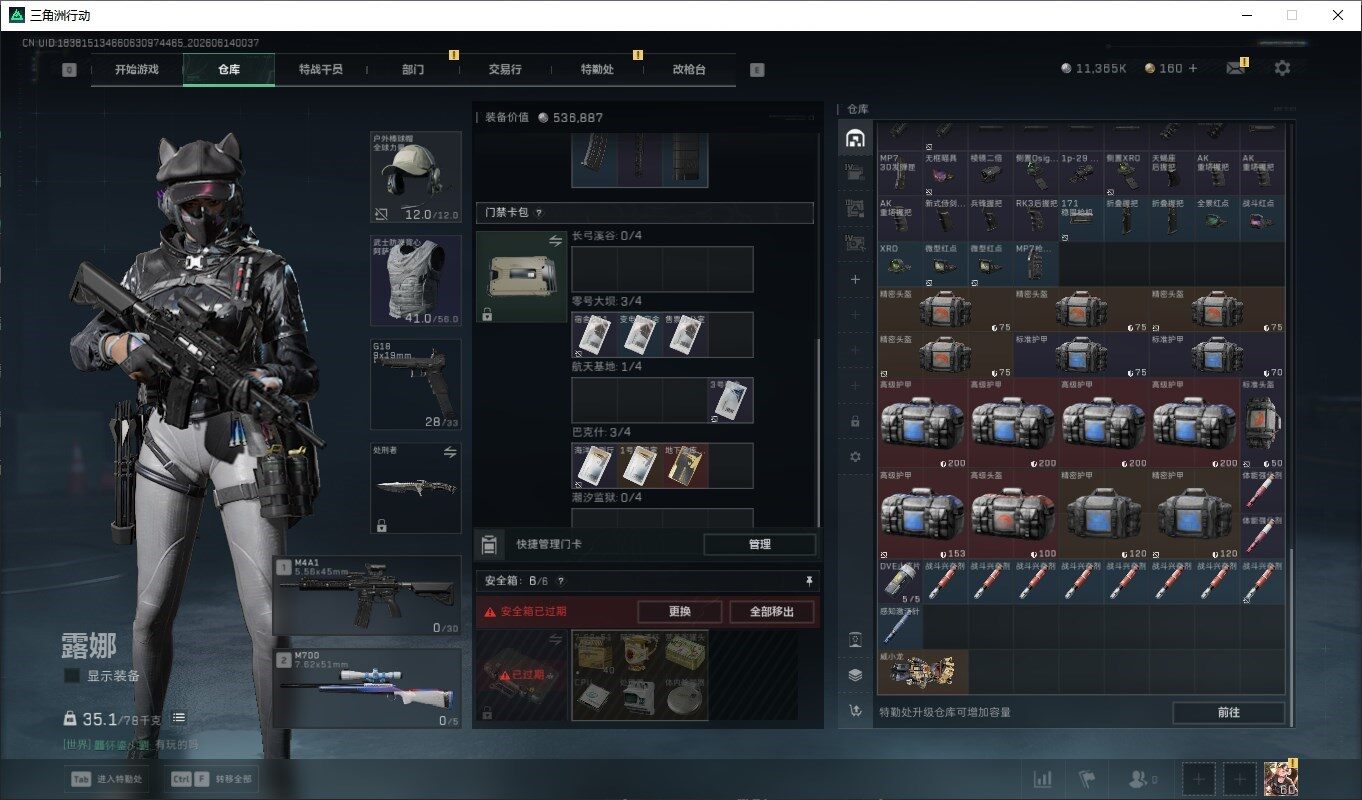Open the 特勤处 tab
The width and height of the screenshot is (1362, 800).
pos(597,70)
